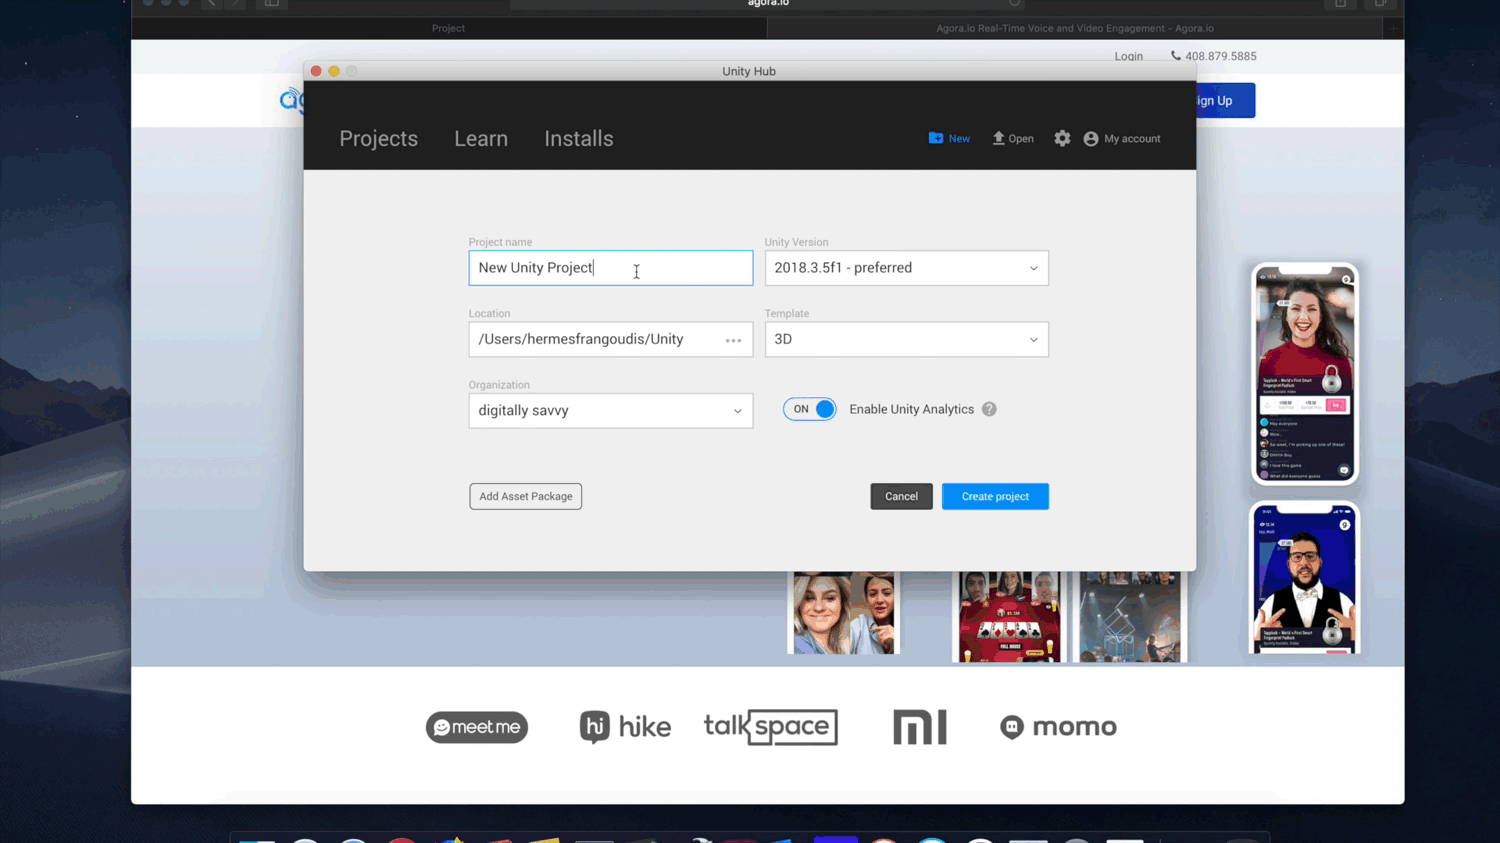Click the hike logo
Viewport: 1500px width, 843px height.
(625, 727)
